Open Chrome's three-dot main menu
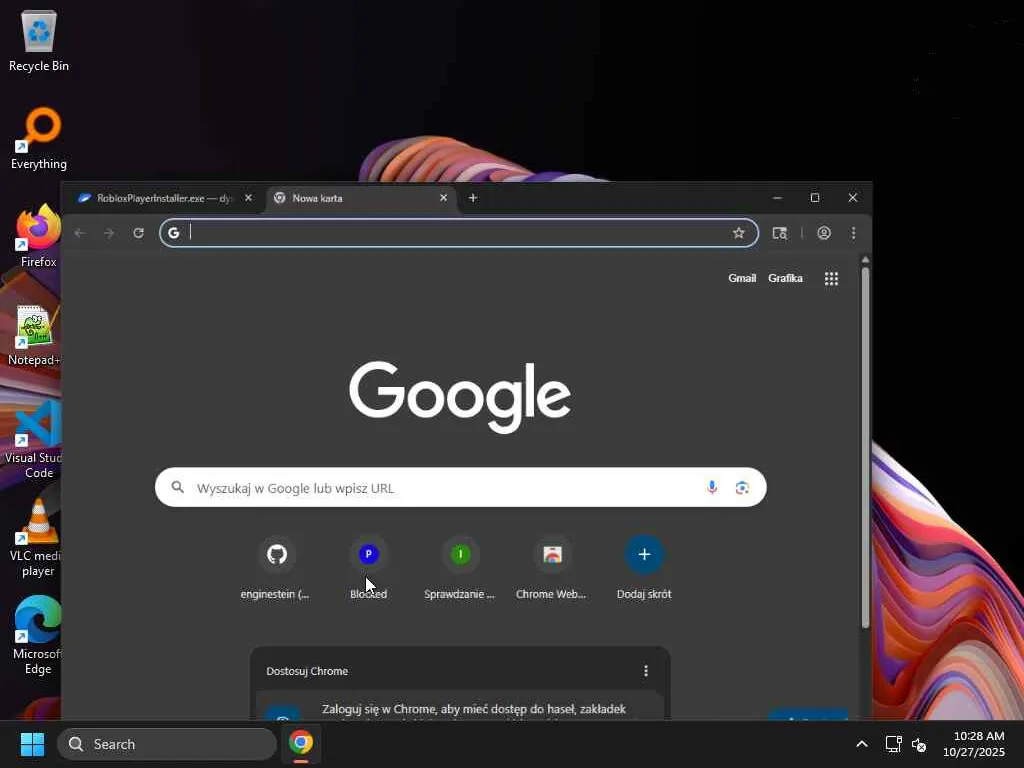Image resolution: width=1024 pixels, height=768 pixels. pyautogui.click(x=854, y=233)
